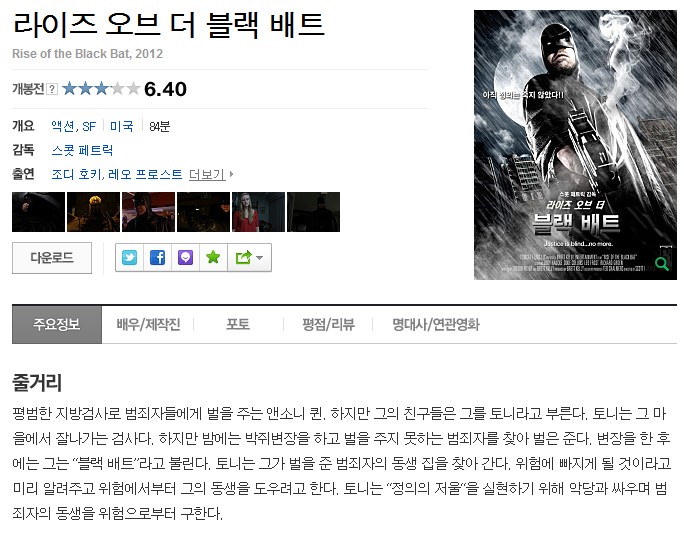This screenshot has width=684, height=536.
Task: Open the actor link 레오 프로스트
Action: pyautogui.click(x=145, y=174)
